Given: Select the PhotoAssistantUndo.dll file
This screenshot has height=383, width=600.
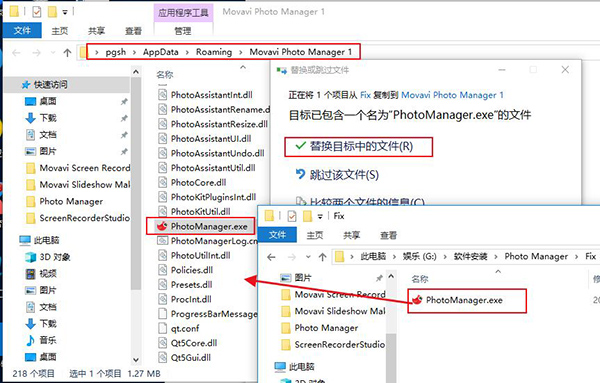Looking at the screenshot, I should click(217, 153).
